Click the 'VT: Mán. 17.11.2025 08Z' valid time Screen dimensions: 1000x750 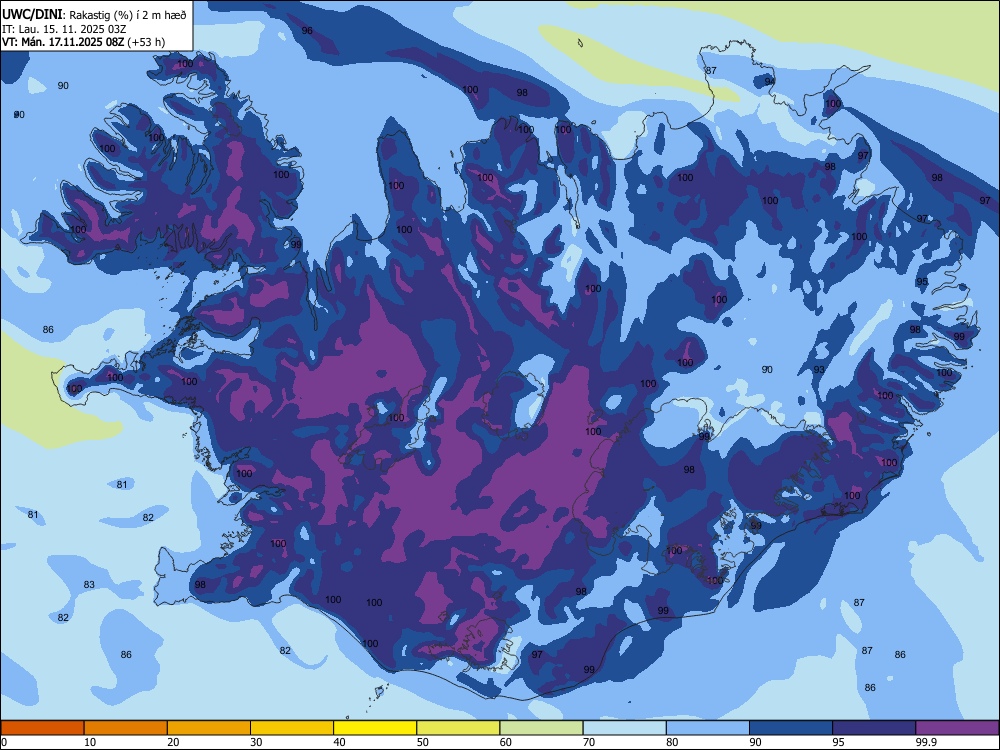click(63, 42)
